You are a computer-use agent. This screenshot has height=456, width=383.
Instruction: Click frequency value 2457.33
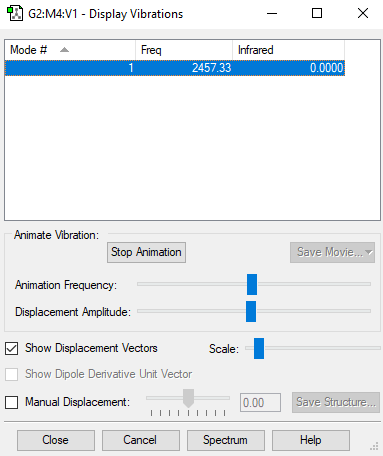pyautogui.click(x=211, y=68)
